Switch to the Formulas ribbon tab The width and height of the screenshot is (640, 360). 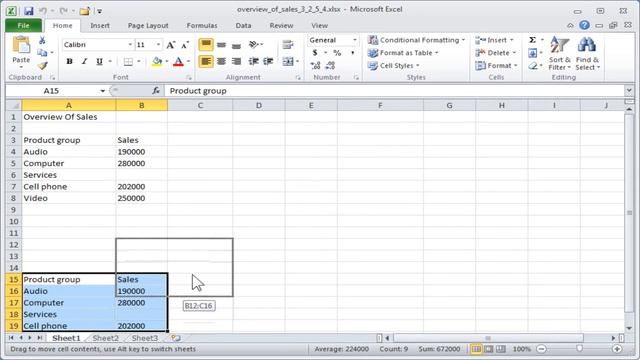pyautogui.click(x=202, y=25)
